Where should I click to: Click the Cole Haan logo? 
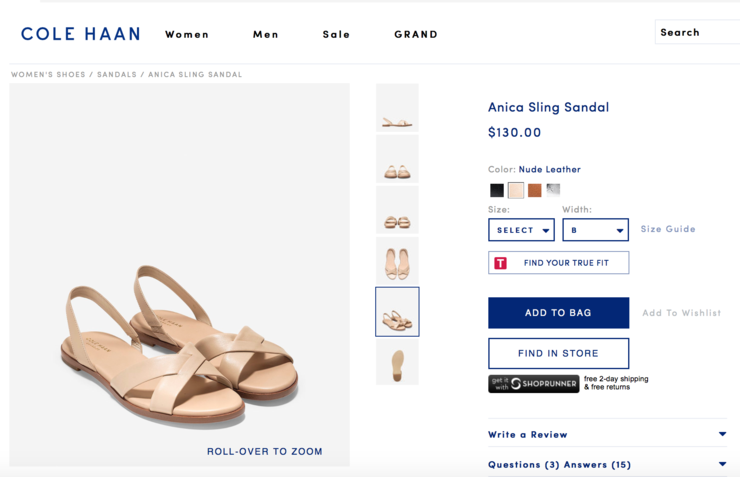pos(80,34)
